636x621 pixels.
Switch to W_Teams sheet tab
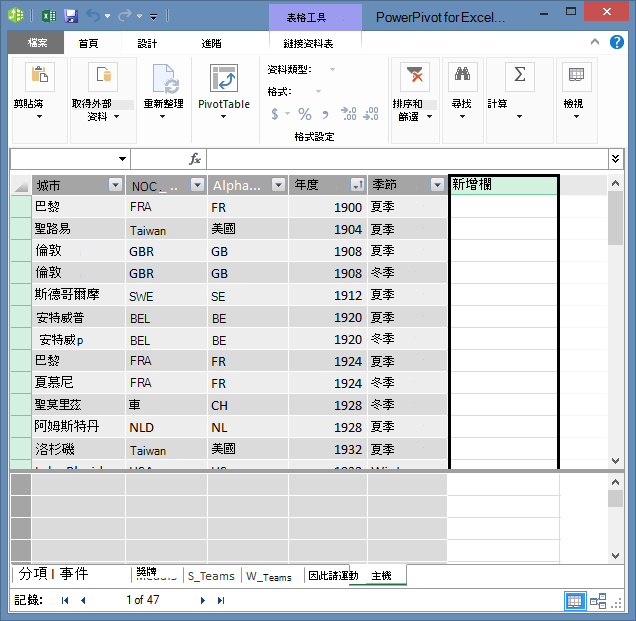[269, 576]
